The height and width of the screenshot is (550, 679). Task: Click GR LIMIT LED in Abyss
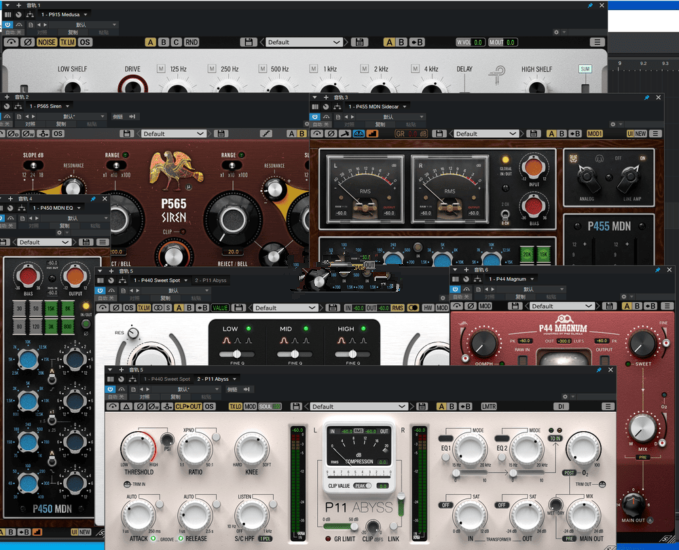pos(328,539)
